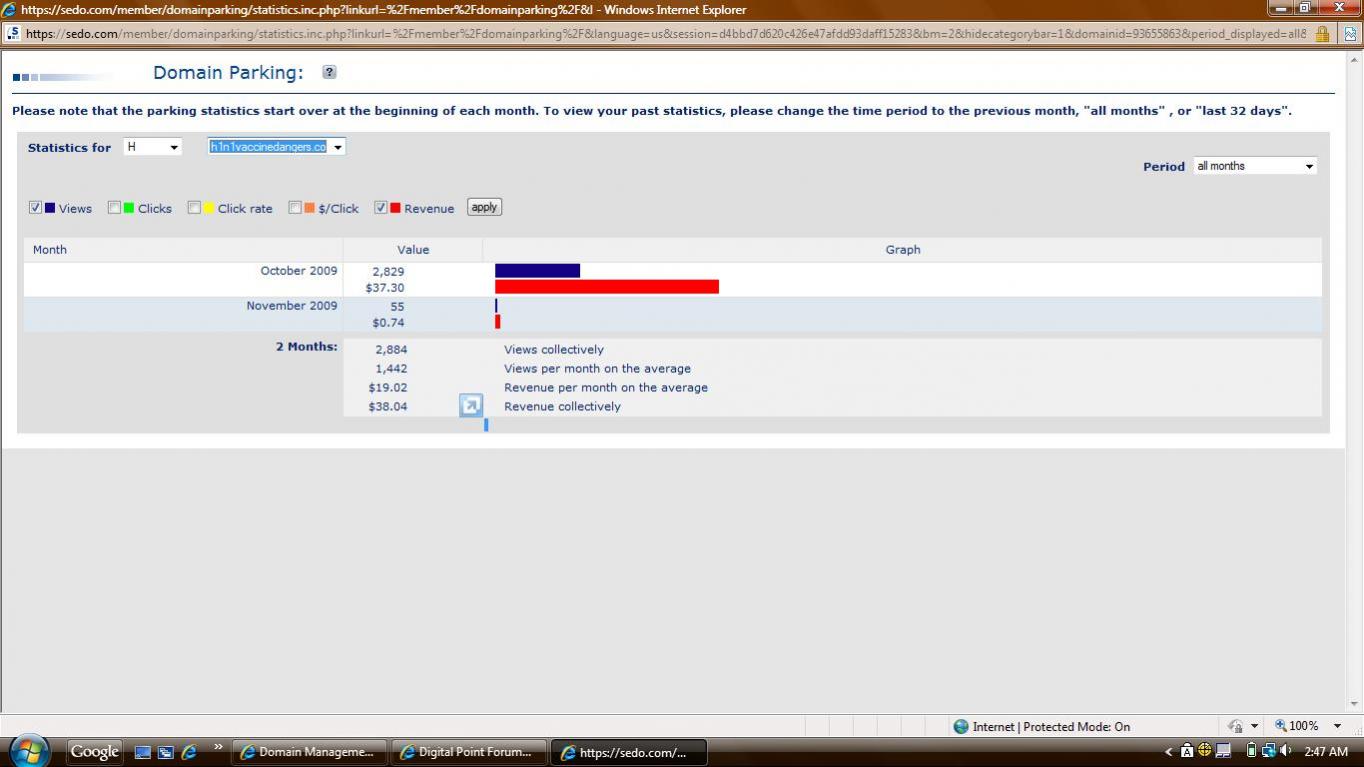
Task: Click the '2 Months:' summary label
Action: tap(307, 347)
